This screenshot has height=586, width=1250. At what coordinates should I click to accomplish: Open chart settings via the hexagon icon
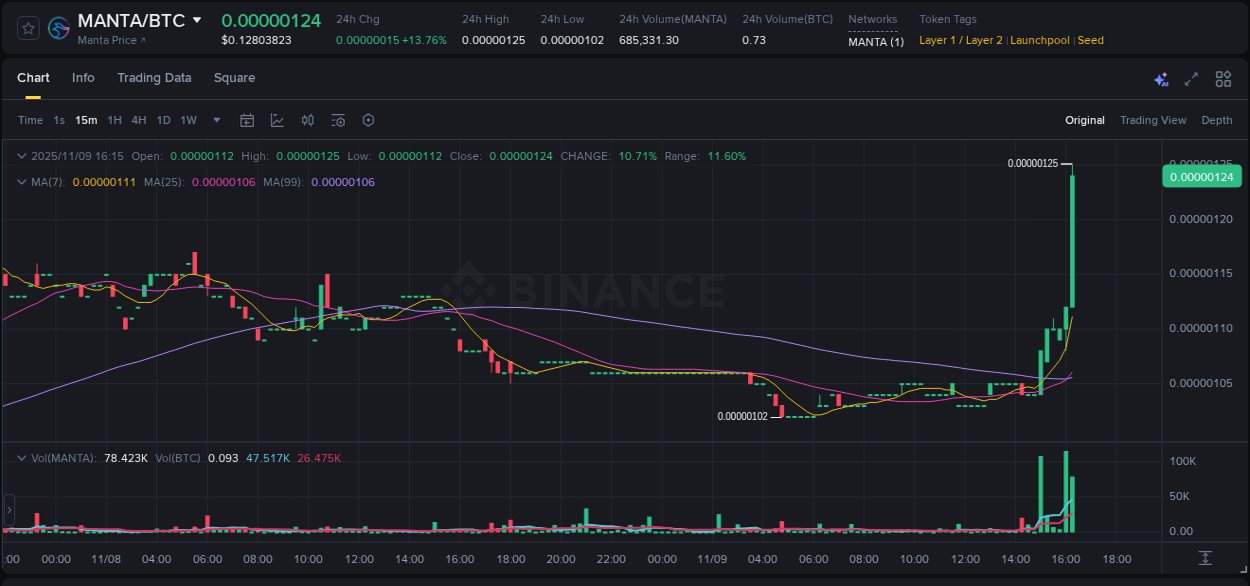click(368, 119)
